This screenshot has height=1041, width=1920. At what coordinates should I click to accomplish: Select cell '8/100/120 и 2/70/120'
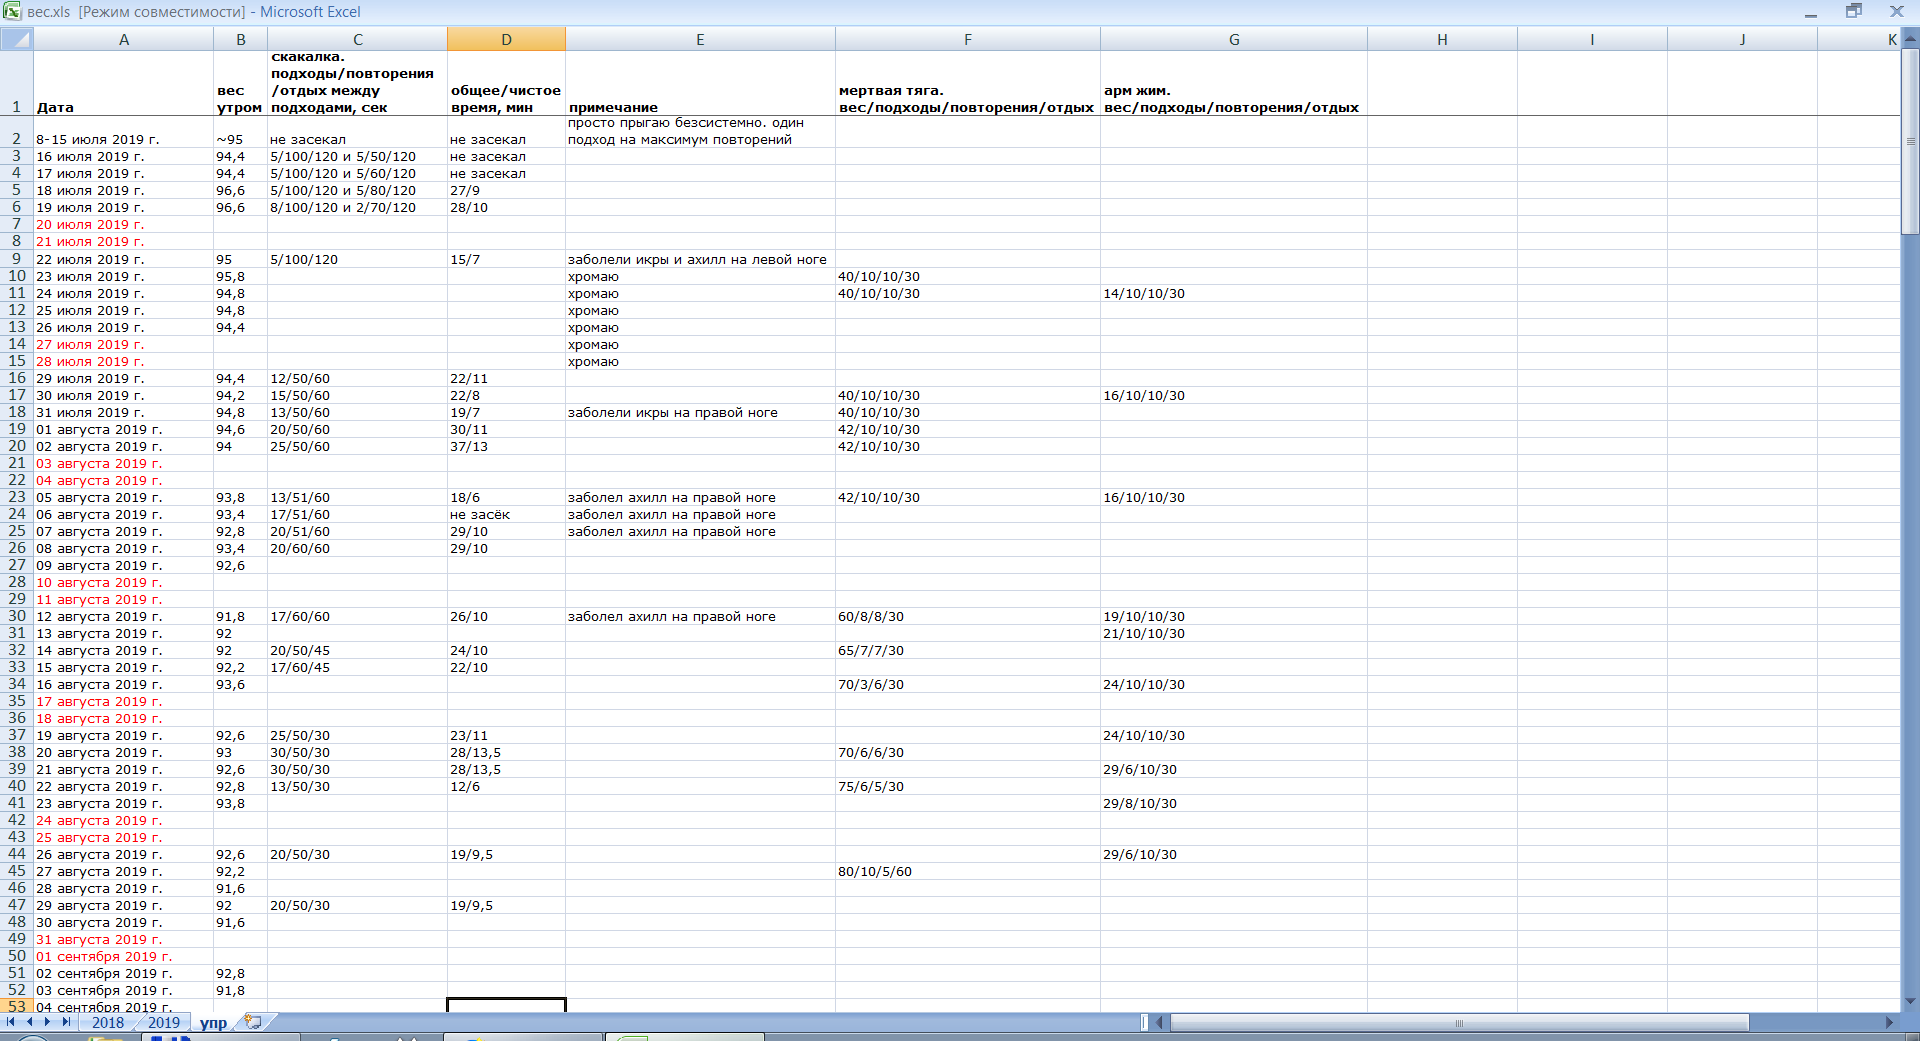point(358,207)
